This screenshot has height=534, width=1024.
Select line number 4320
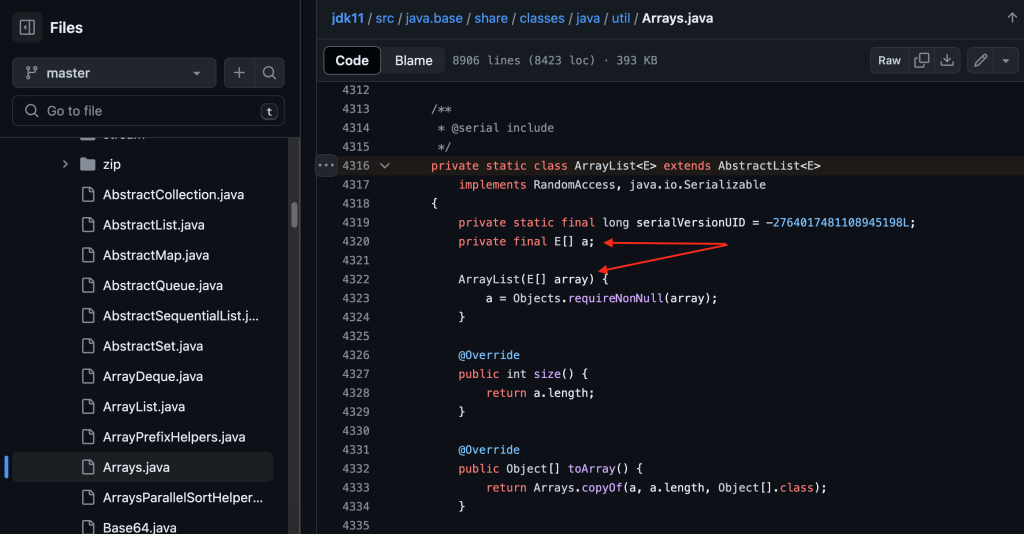point(356,242)
